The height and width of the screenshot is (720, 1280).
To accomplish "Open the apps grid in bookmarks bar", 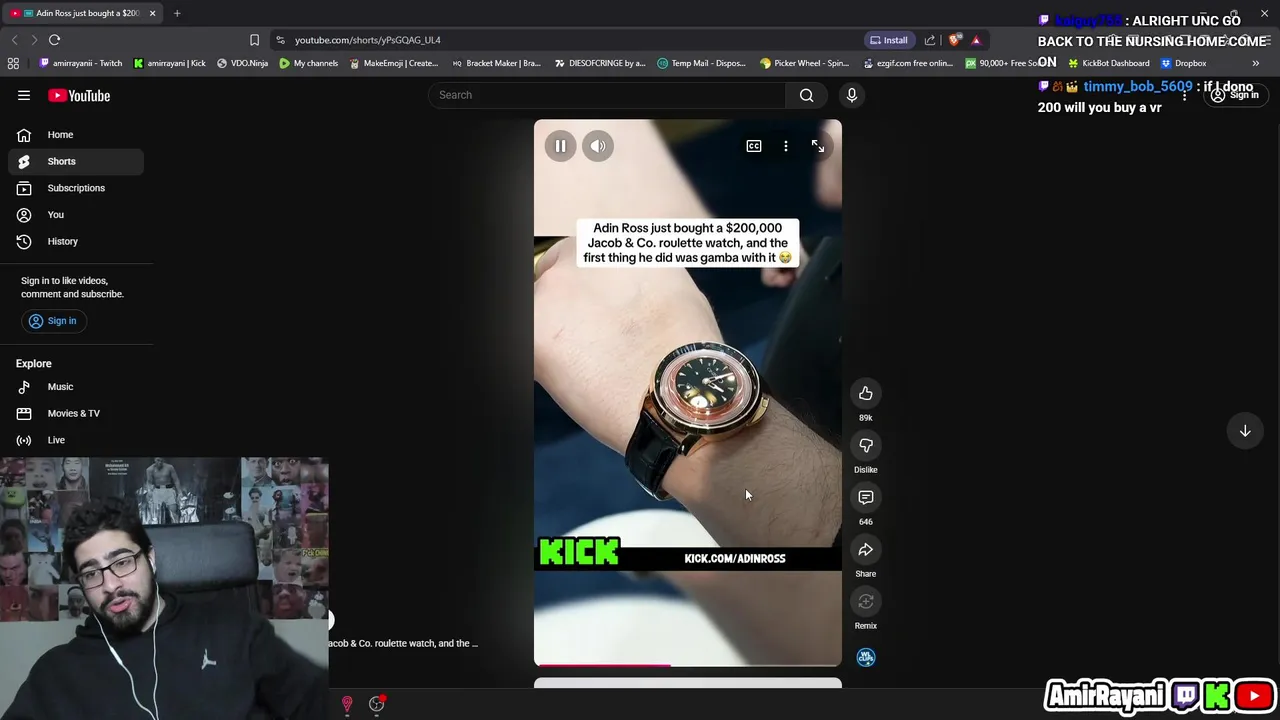I will (13, 63).
